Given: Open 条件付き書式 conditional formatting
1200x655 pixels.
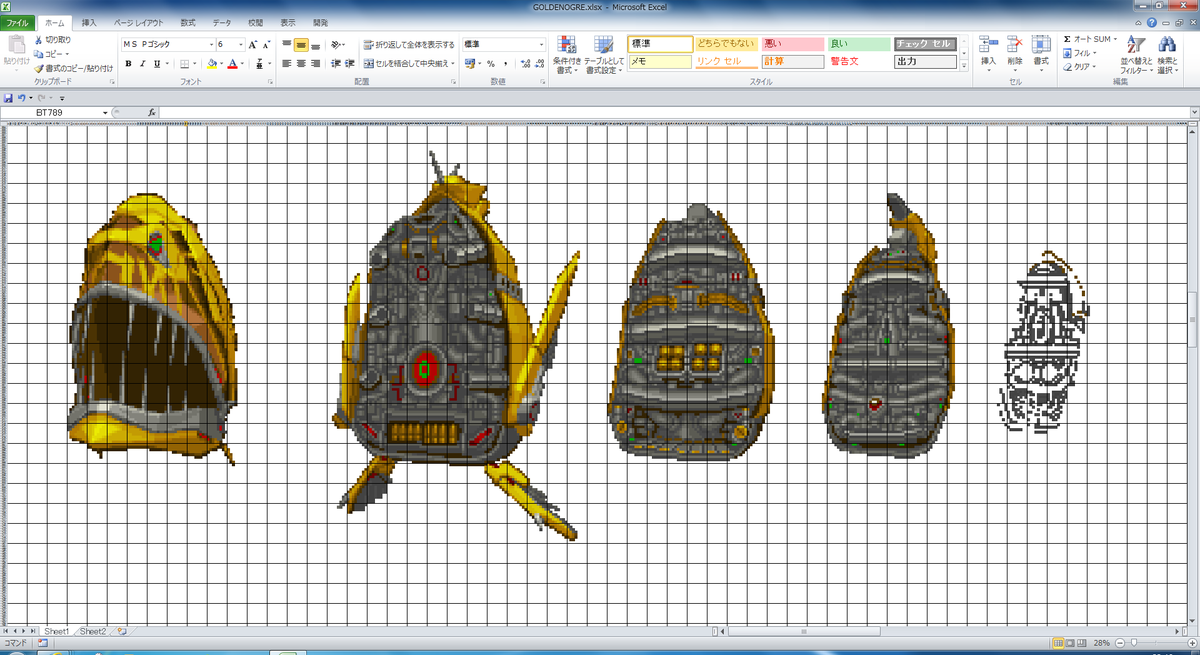Looking at the screenshot, I should tap(567, 55).
